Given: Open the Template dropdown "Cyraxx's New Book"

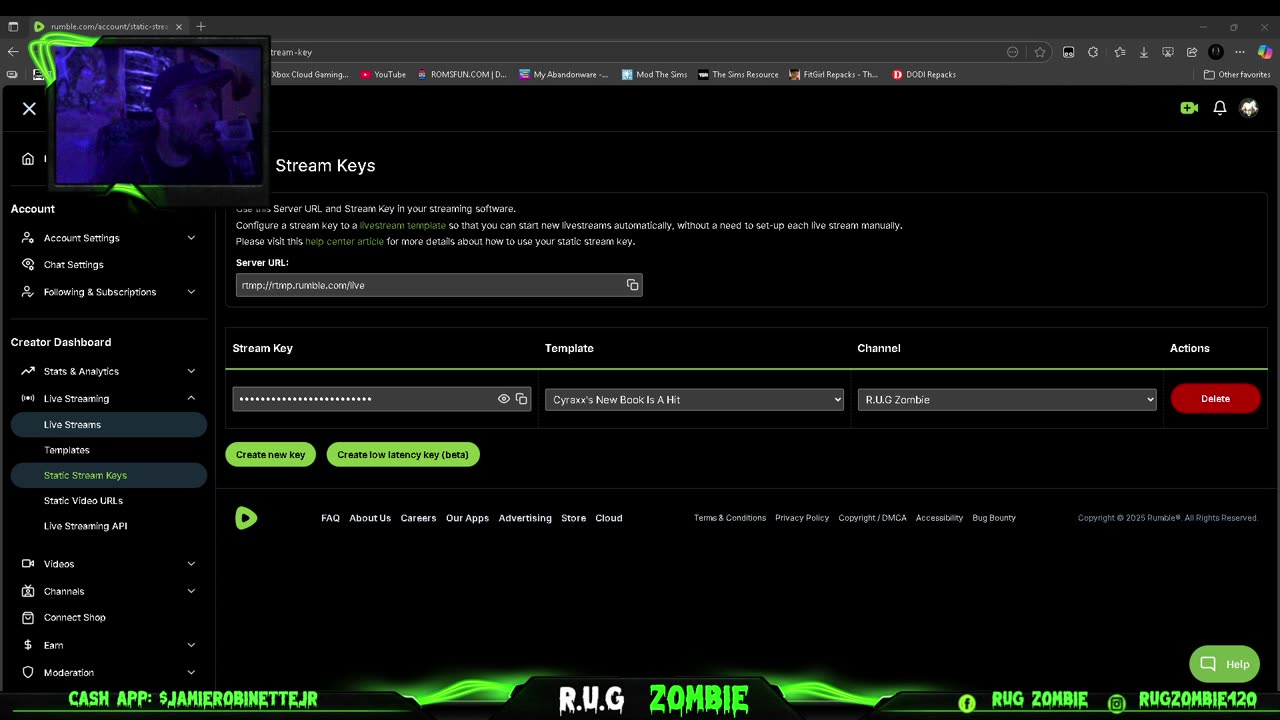Looking at the screenshot, I should click(x=695, y=399).
